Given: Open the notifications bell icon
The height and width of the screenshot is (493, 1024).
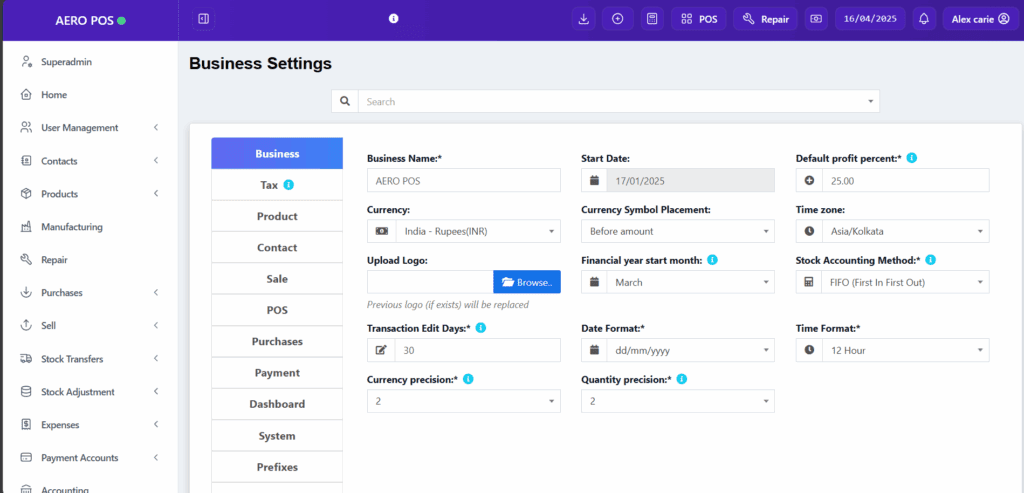Looking at the screenshot, I should pos(924,18).
